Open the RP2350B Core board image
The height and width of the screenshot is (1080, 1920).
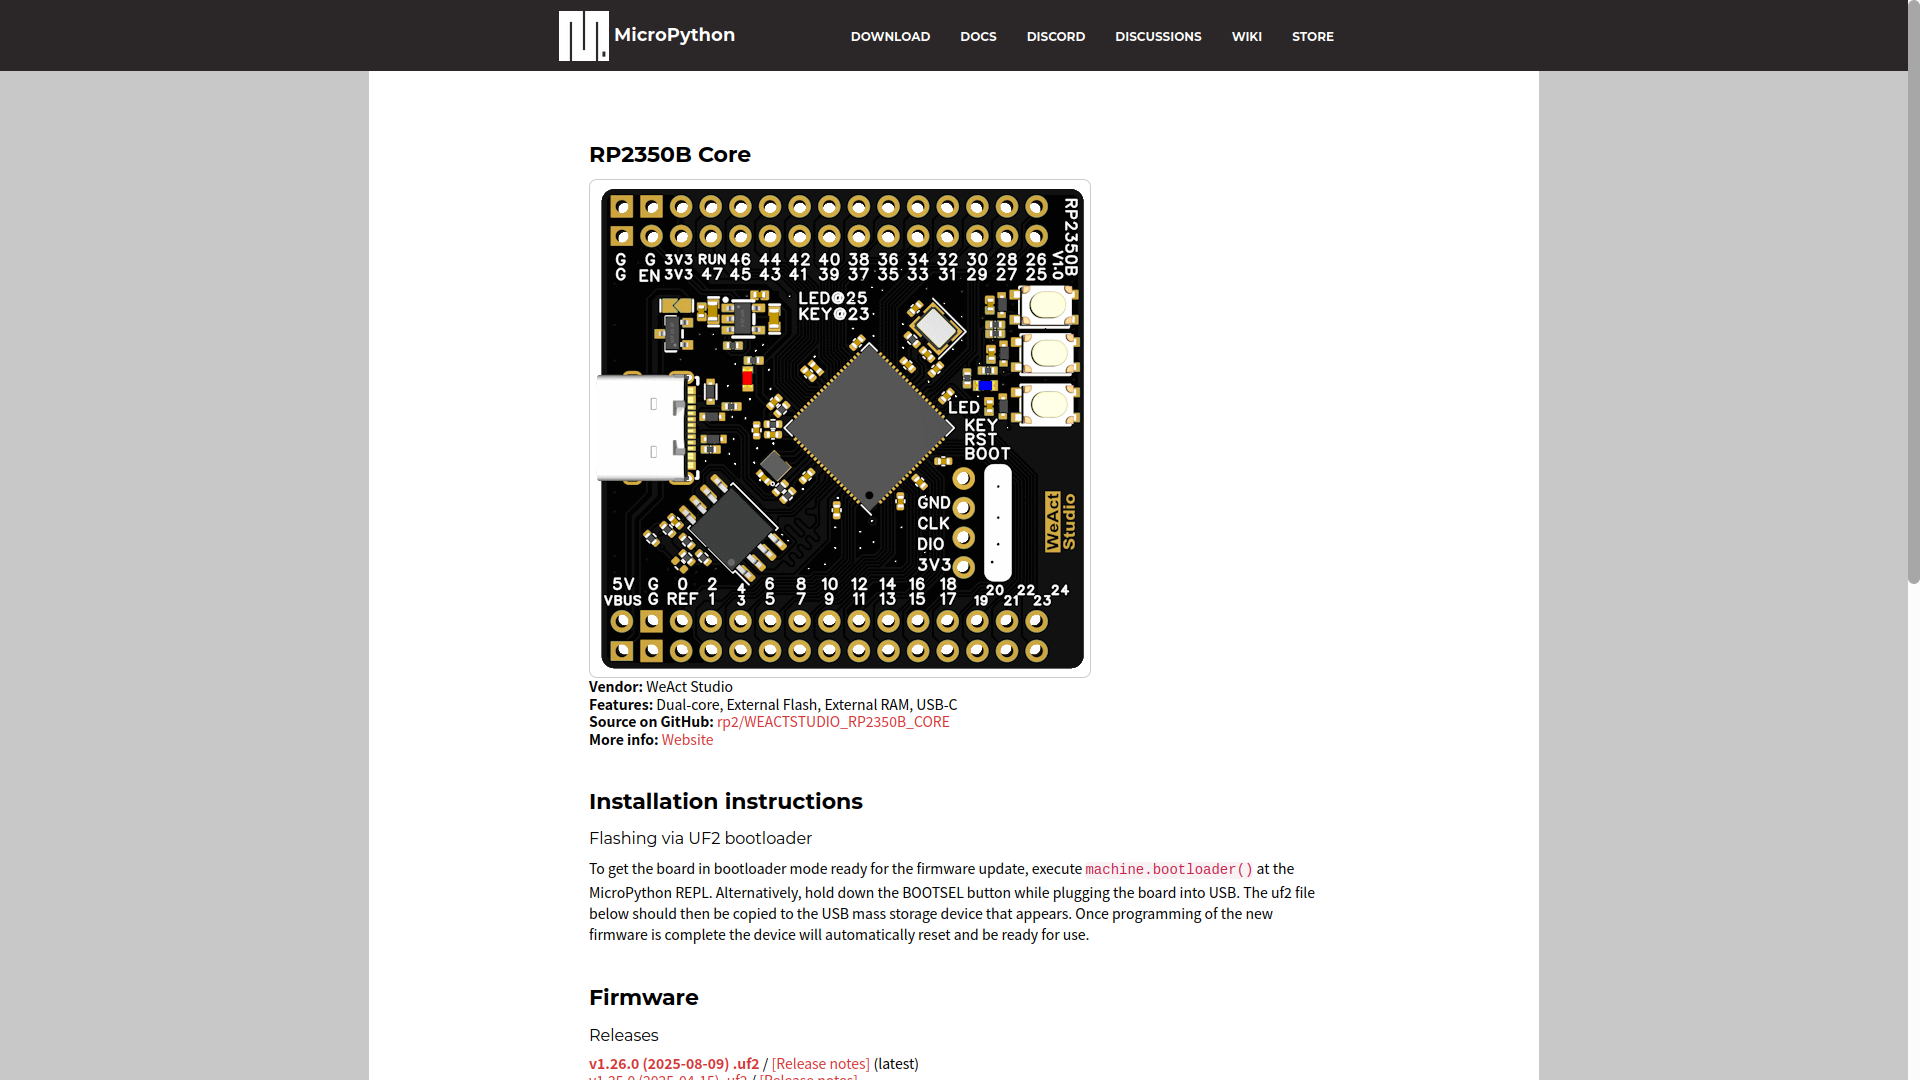pos(840,428)
